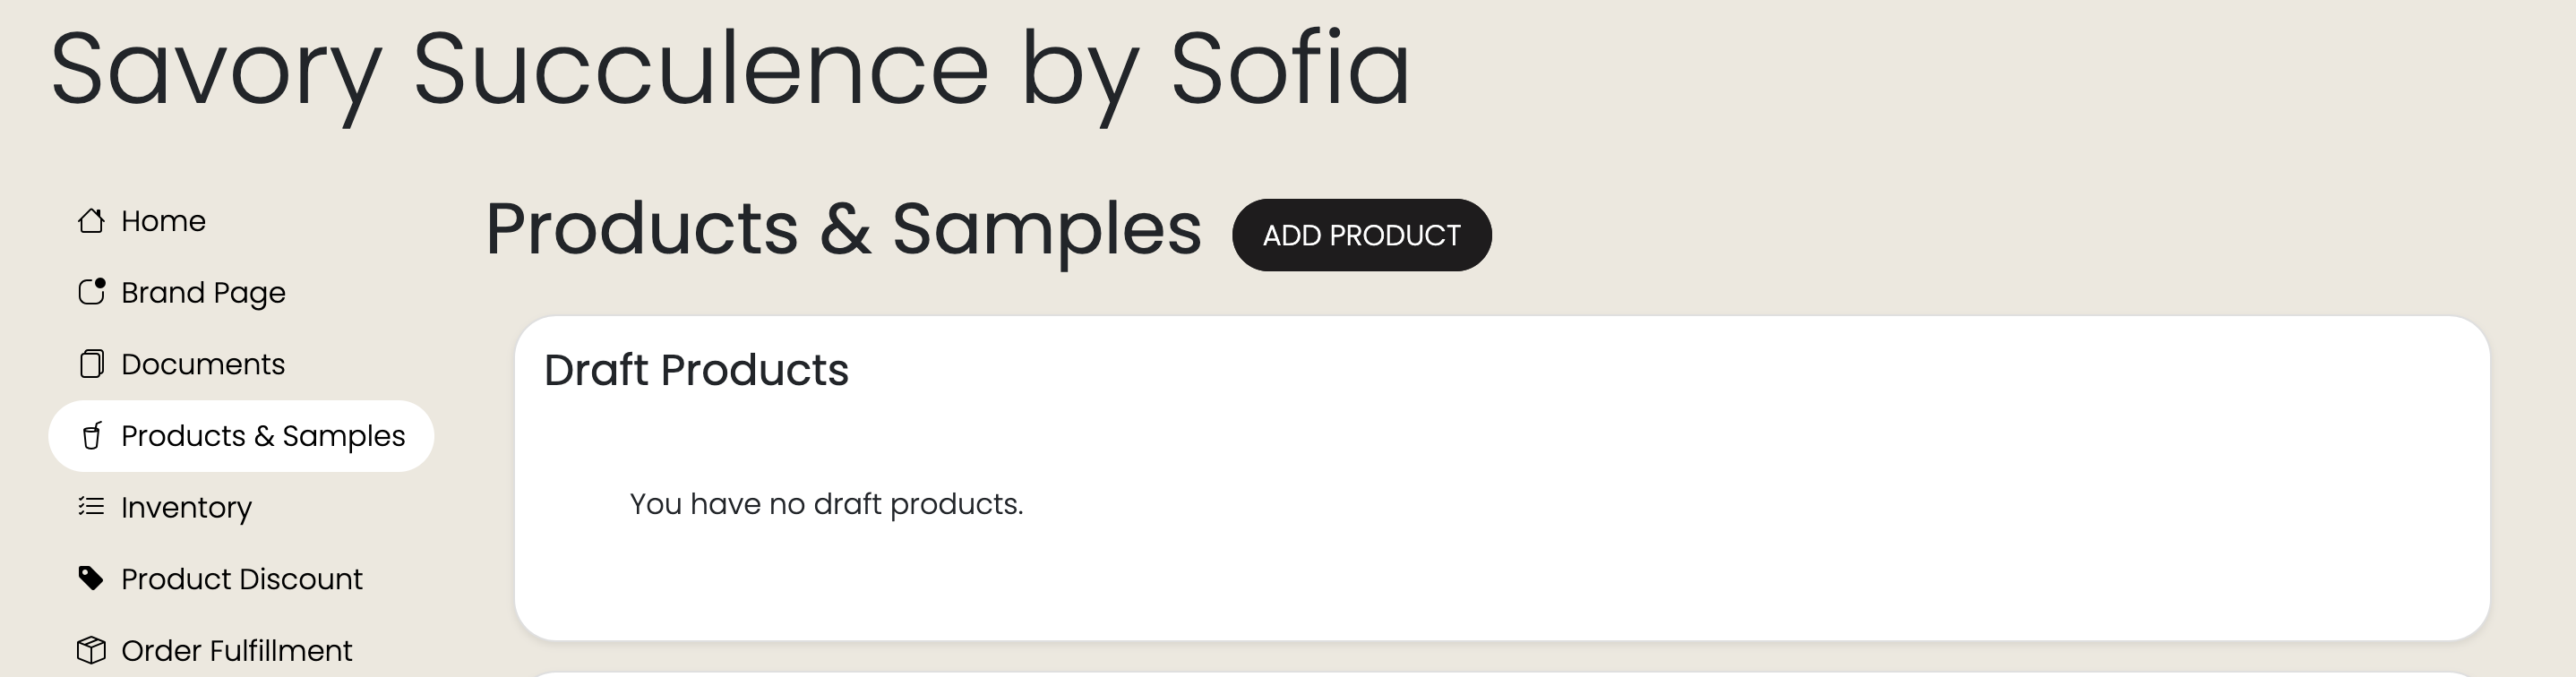Click the Documents icon in sidebar
Viewport: 2576px width, 677px height.
point(91,364)
